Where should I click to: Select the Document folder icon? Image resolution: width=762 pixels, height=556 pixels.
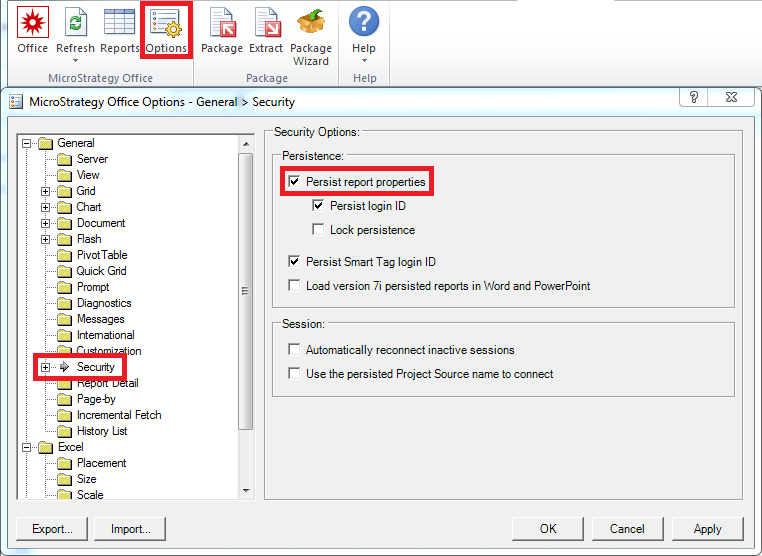pyautogui.click(x=64, y=224)
